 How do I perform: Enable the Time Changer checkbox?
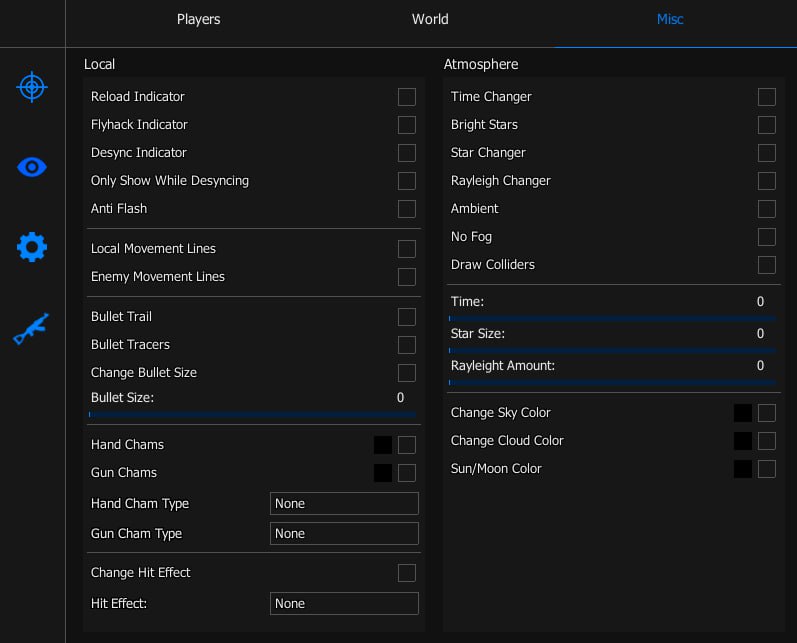pos(767,97)
